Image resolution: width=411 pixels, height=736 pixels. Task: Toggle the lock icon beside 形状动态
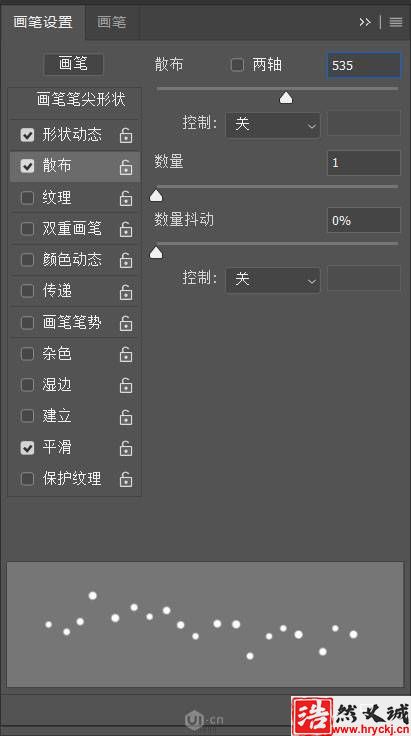[125, 136]
